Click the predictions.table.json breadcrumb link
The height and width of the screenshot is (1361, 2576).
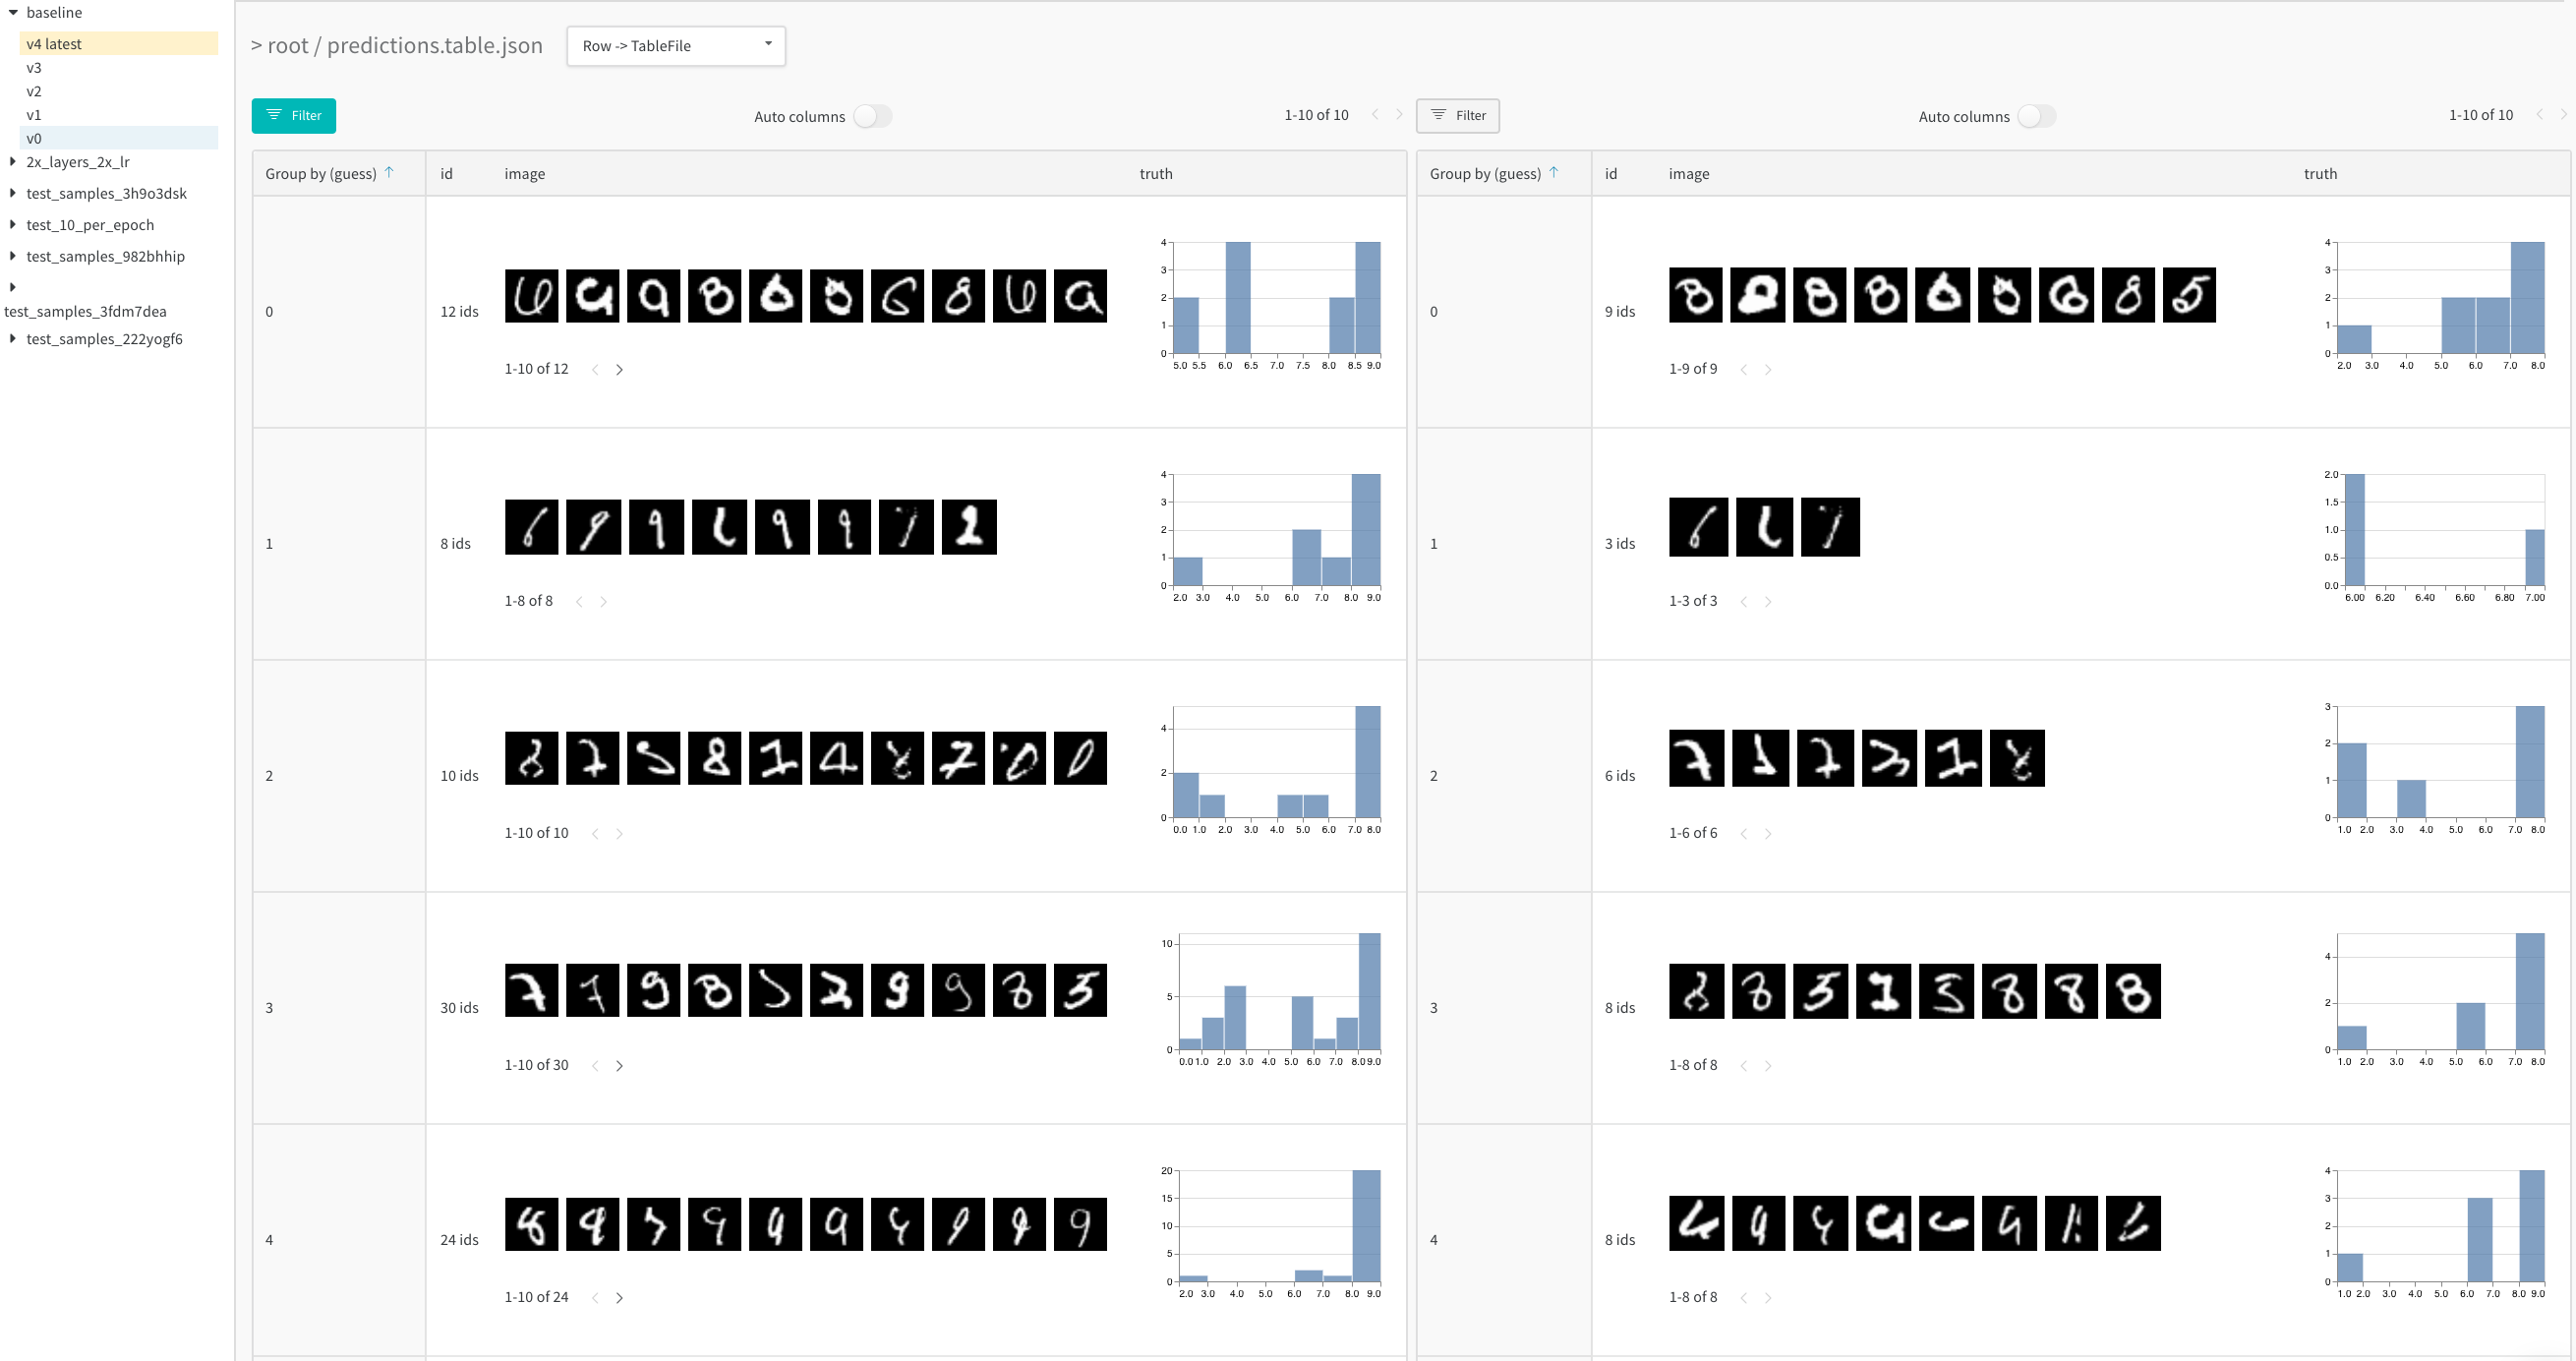click(x=435, y=45)
